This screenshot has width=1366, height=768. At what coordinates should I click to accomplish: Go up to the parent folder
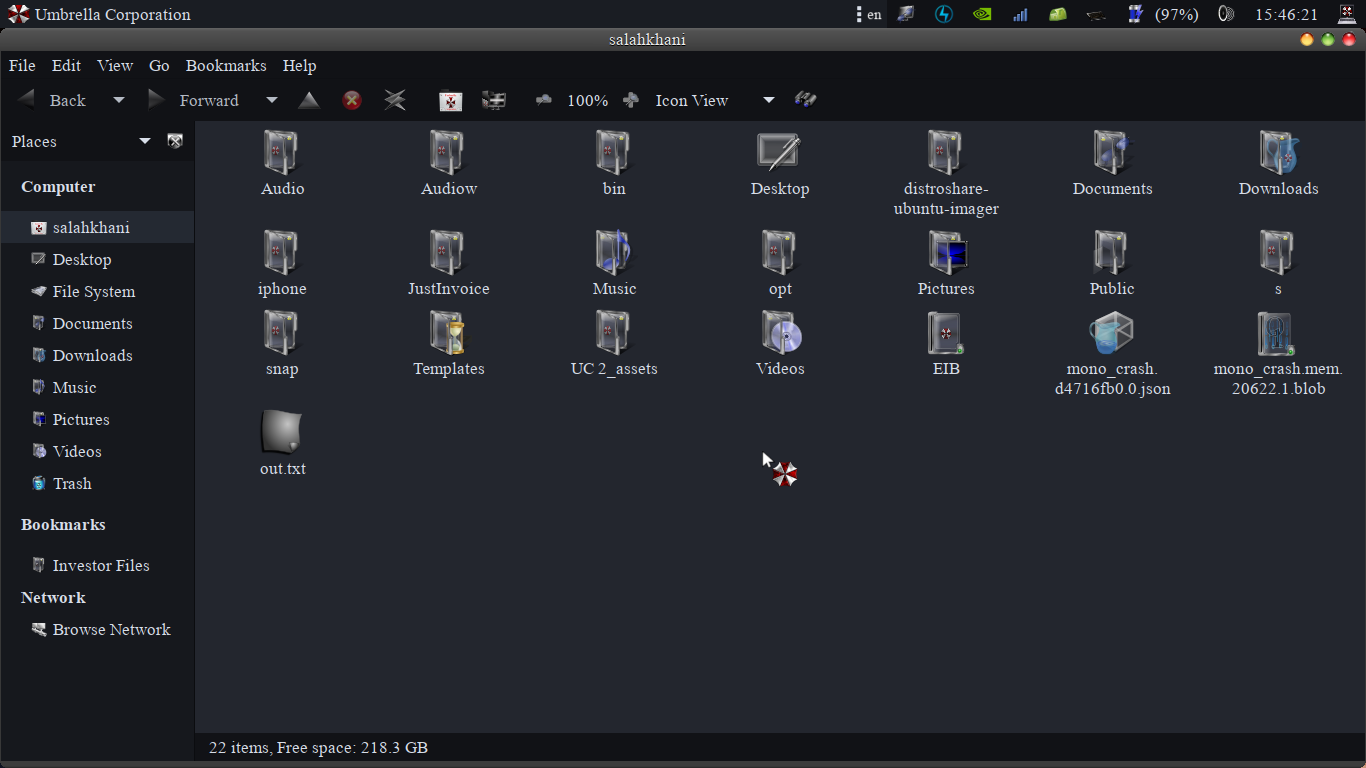pyautogui.click(x=309, y=100)
